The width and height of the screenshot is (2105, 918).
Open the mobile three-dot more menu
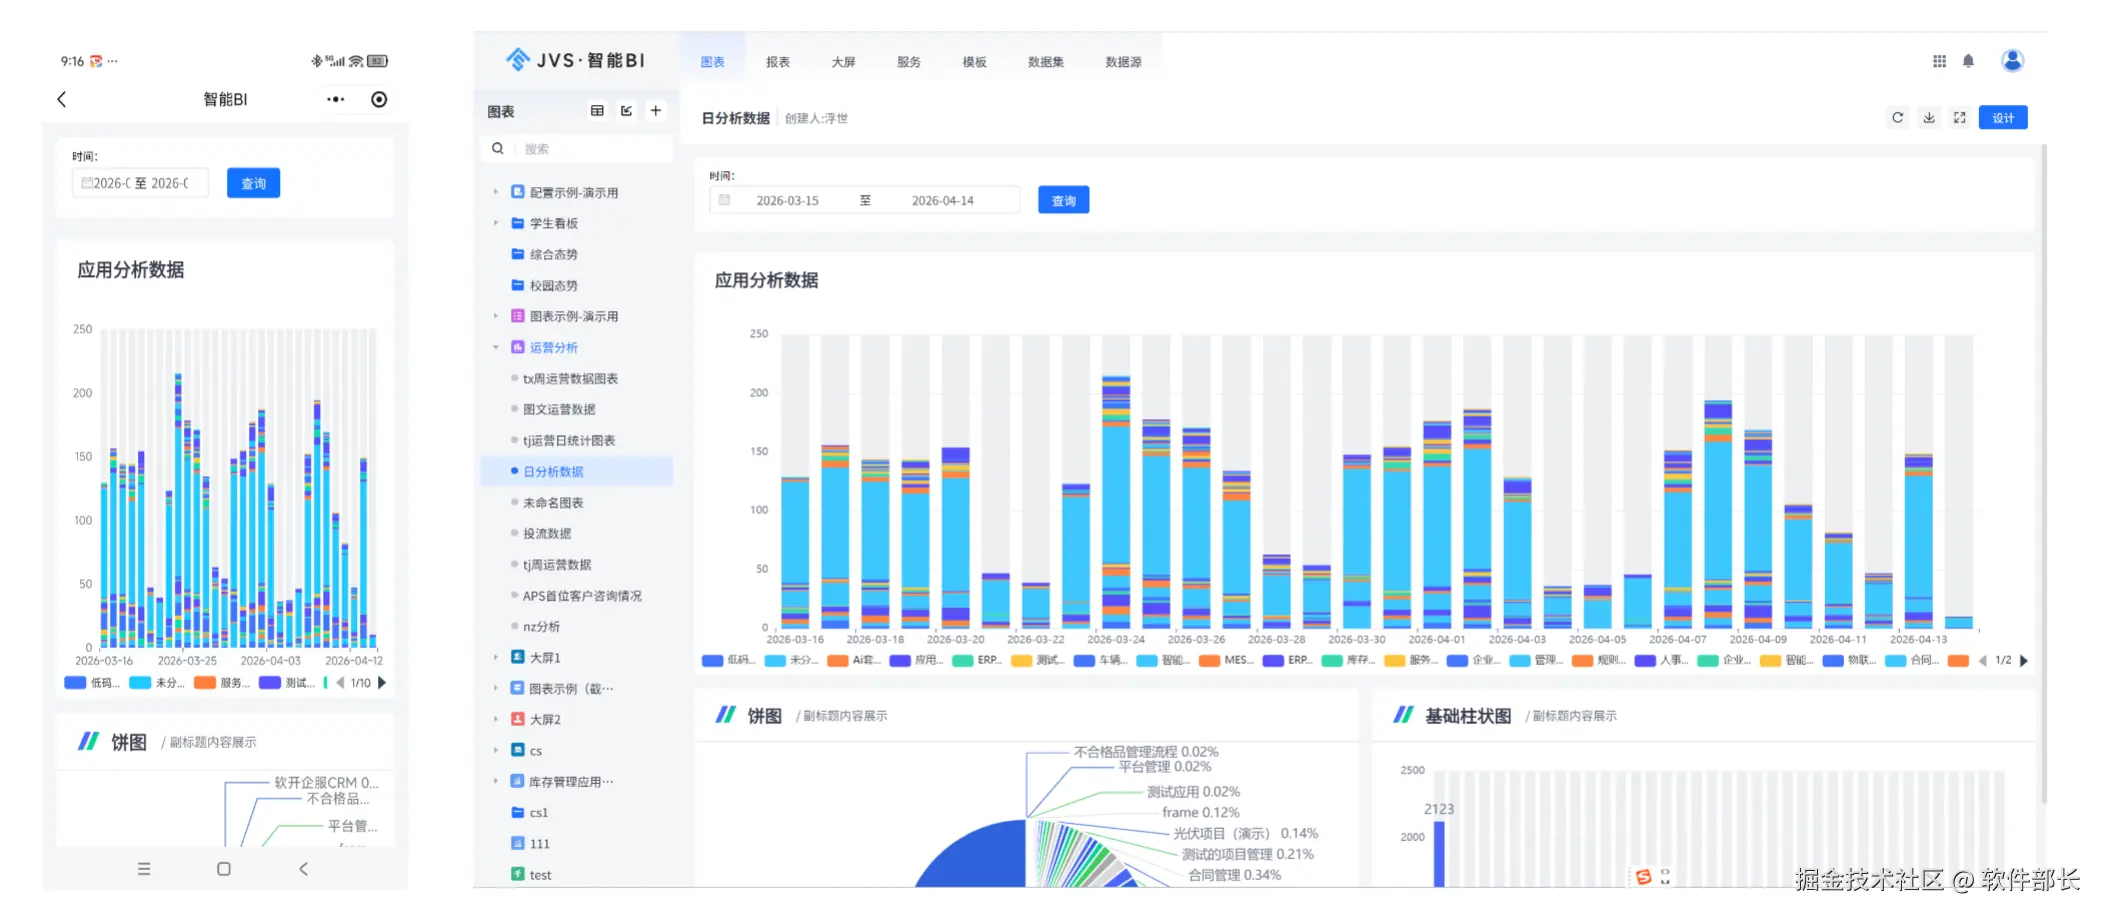tap(335, 99)
